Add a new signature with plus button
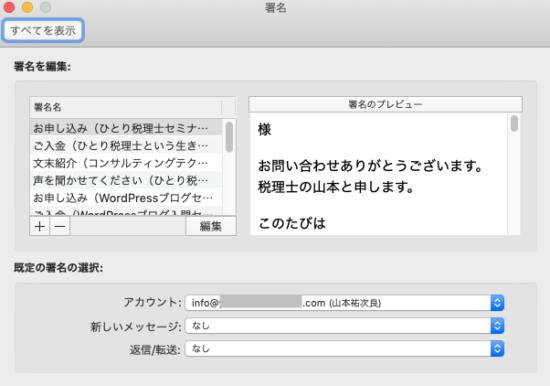The image size is (550, 386). point(40,226)
